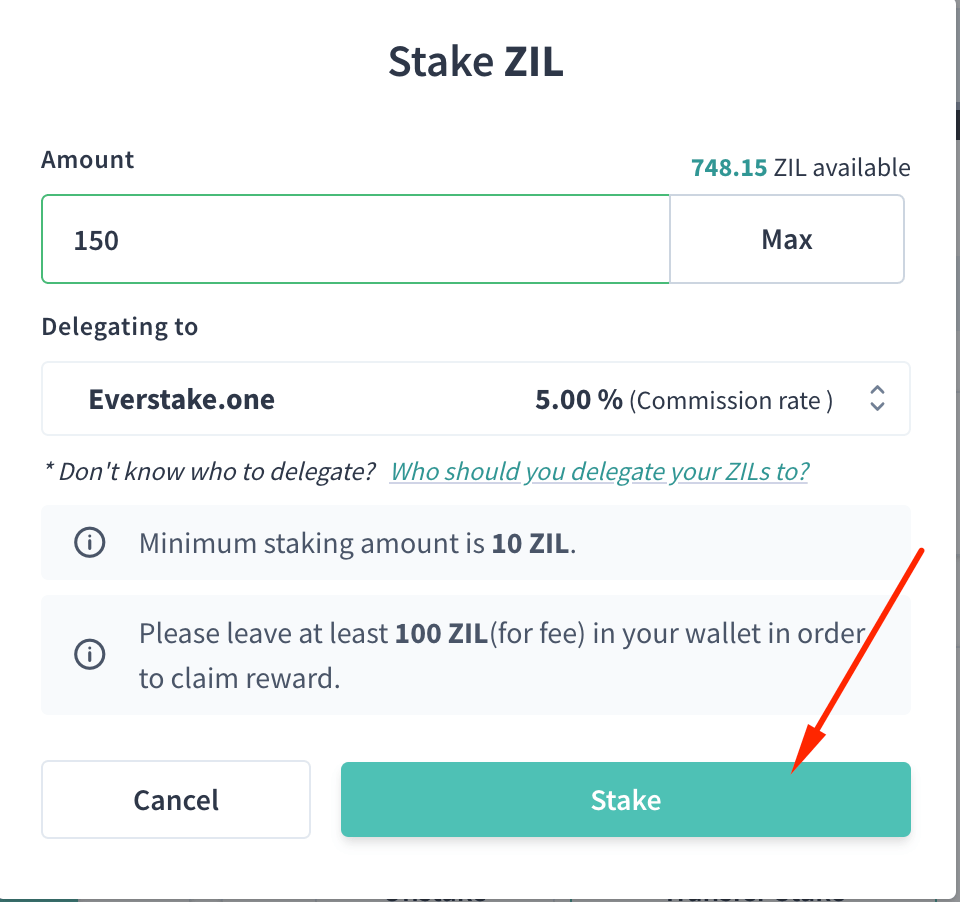The height and width of the screenshot is (902, 960).
Task: Cancel the staking dialog
Action: pyautogui.click(x=175, y=799)
